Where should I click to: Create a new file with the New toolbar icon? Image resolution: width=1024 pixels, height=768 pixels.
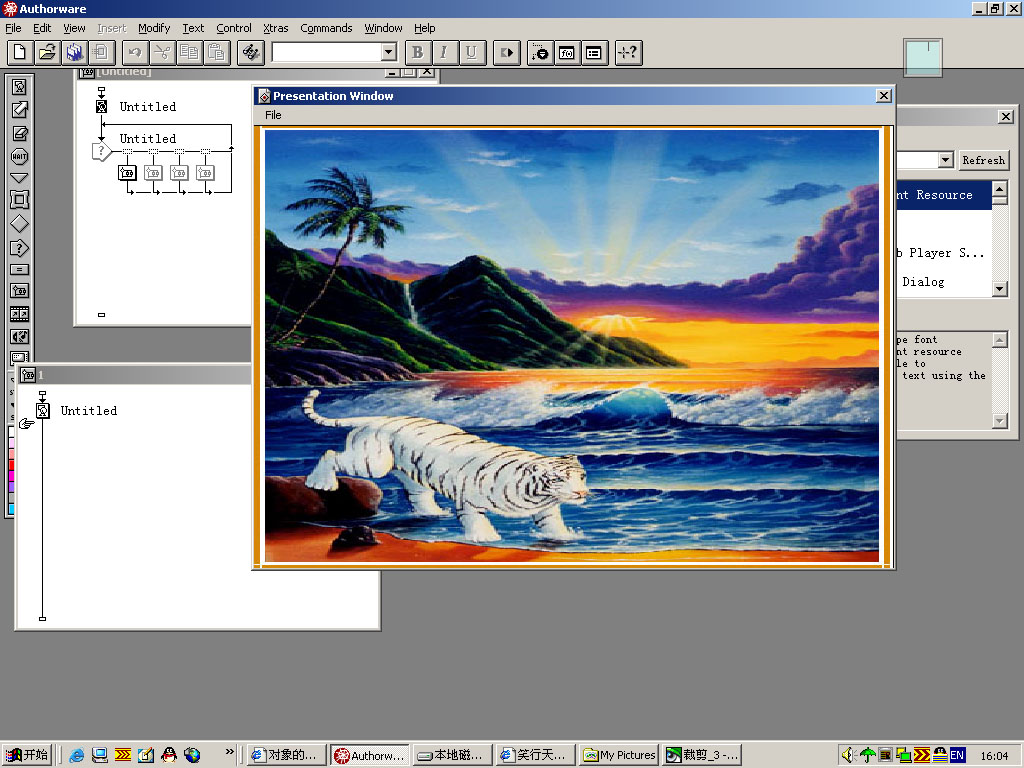click(x=20, y=53)
